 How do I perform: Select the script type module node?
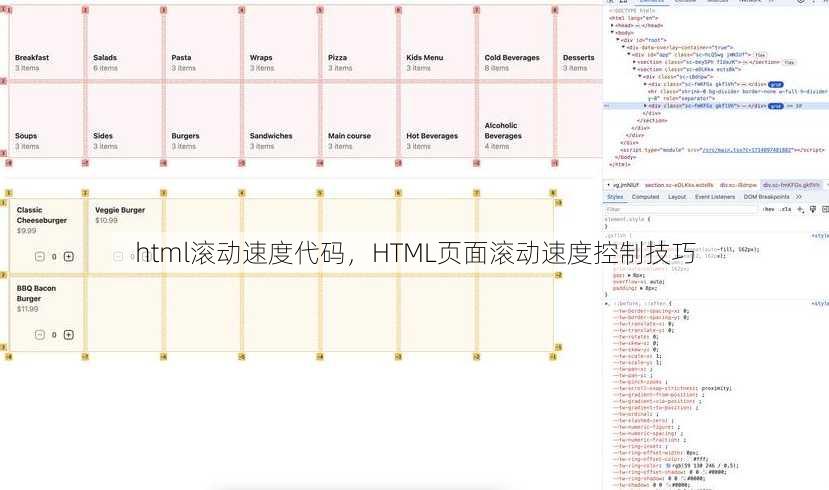pyautogui.click(x=723, y=150)
